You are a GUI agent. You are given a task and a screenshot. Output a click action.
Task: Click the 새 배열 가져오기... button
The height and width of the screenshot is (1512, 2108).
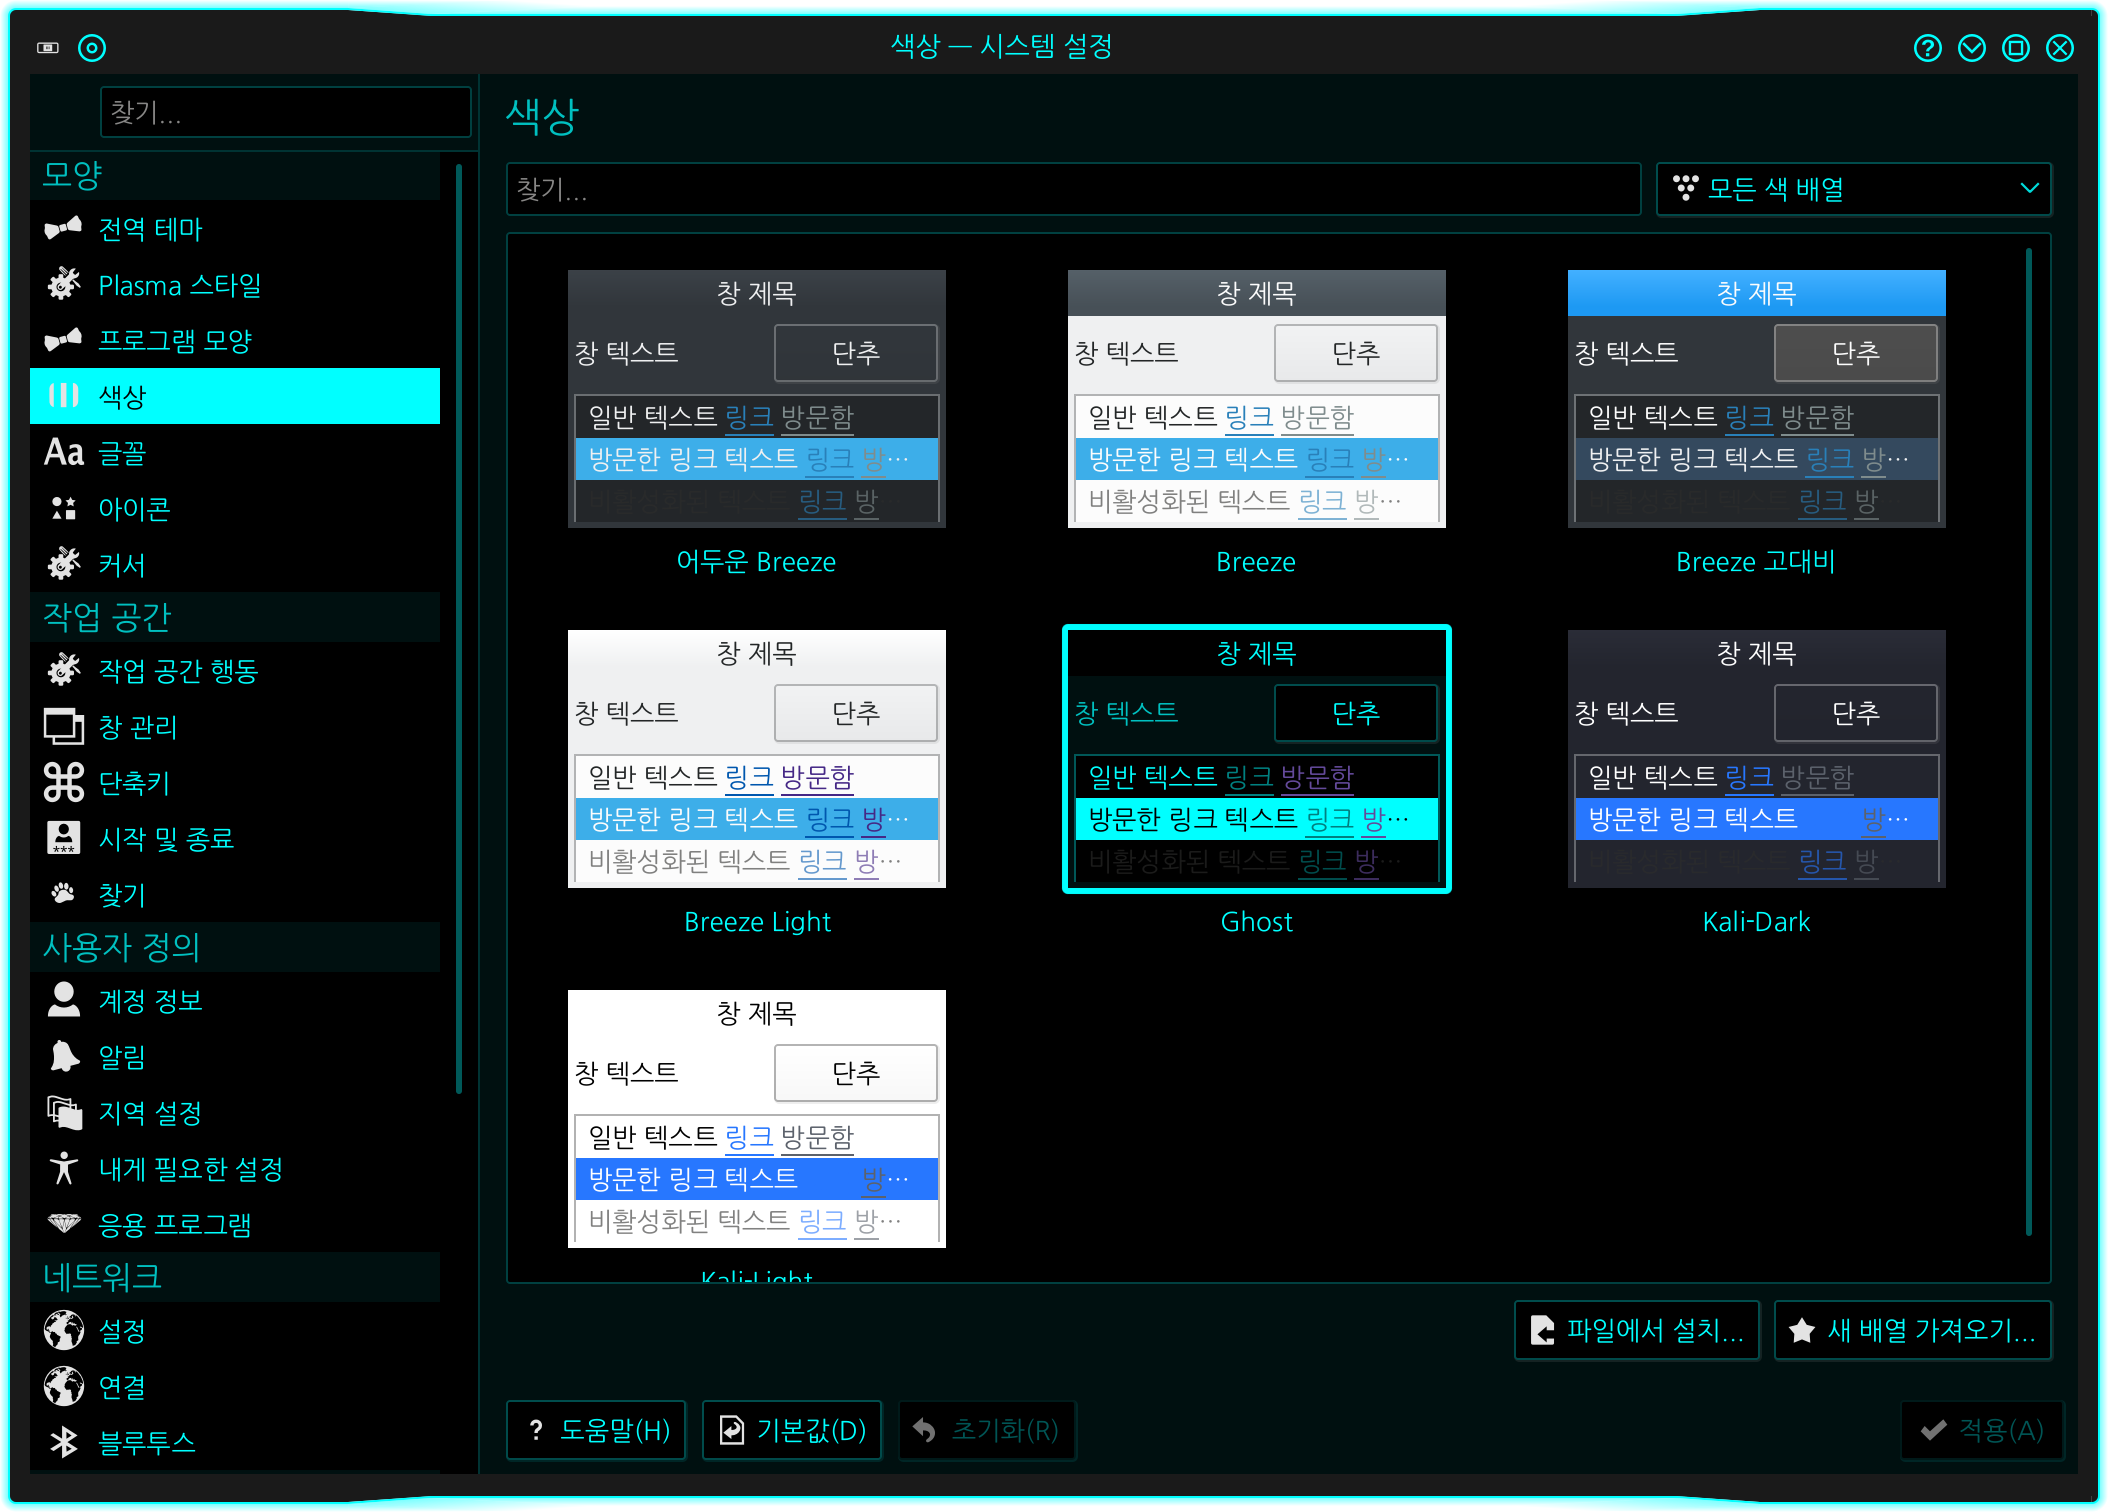tap(1912, 1330)
